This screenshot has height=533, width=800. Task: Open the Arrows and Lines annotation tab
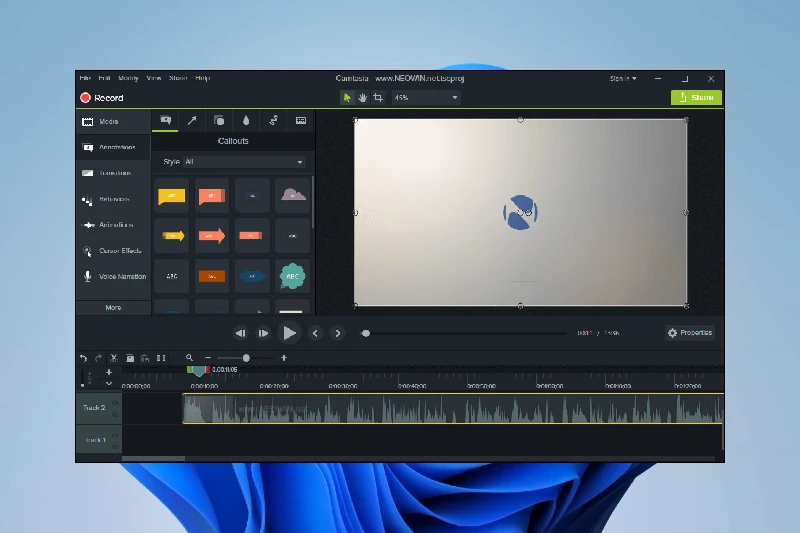pos(192,120)
